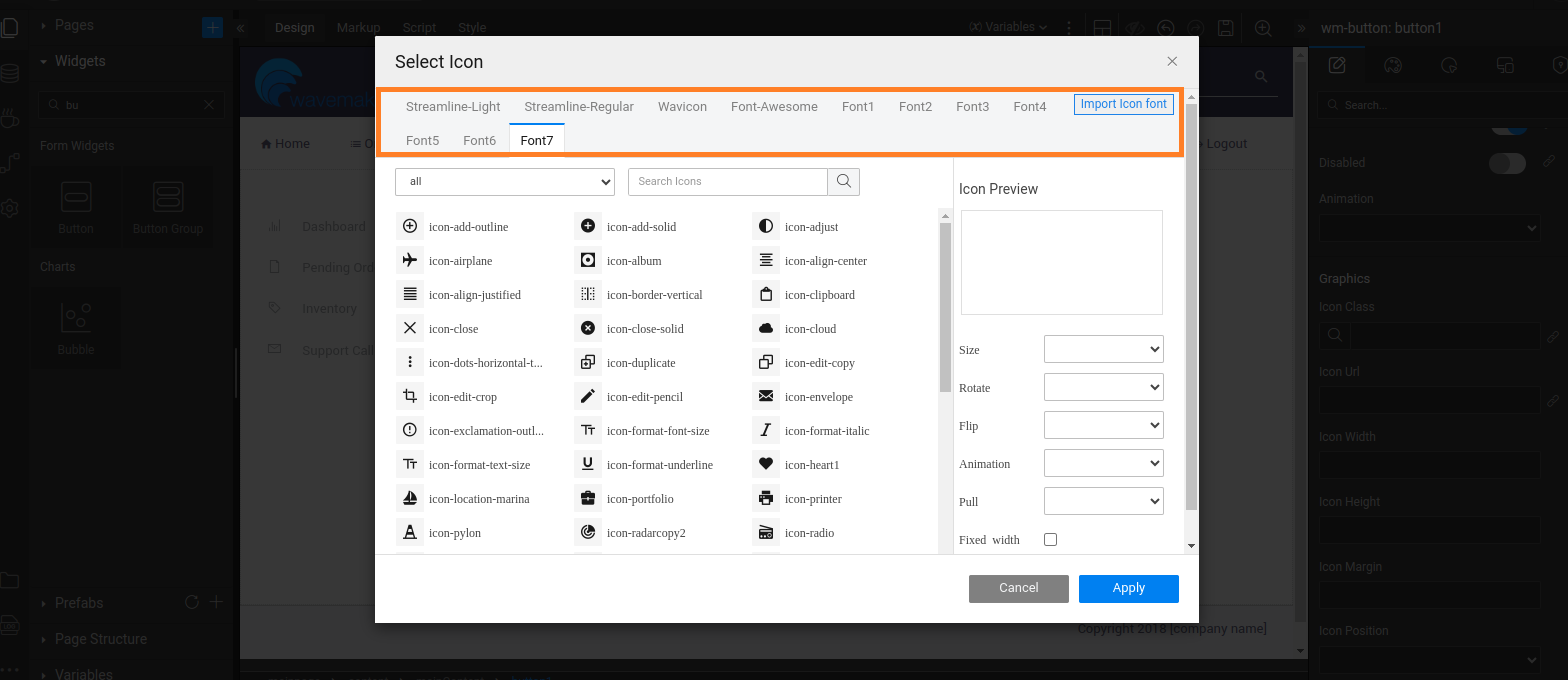The height and width of the screenshot is (680, 1568).
Task: Select the icon-clipboard icon
Action: 766,295
